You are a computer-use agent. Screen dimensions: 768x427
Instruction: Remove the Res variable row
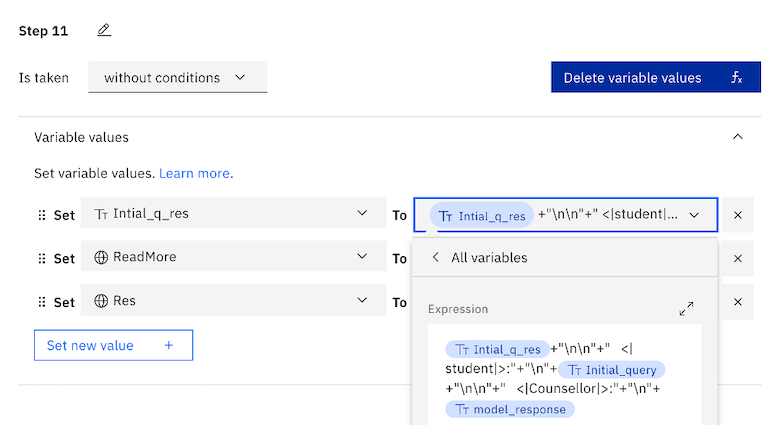pyautogui.click(x=738, y=302)
